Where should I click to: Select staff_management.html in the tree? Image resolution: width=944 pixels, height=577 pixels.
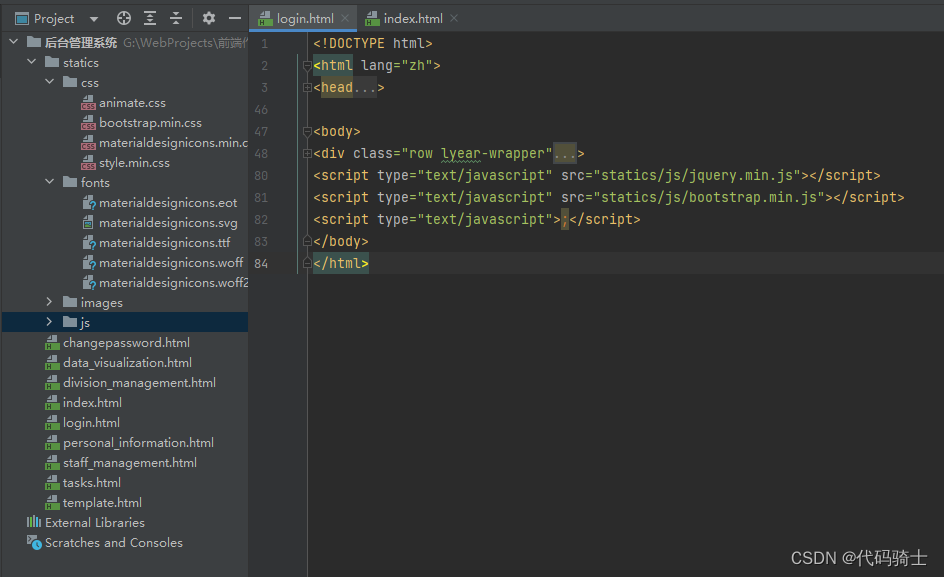point(129,463)
